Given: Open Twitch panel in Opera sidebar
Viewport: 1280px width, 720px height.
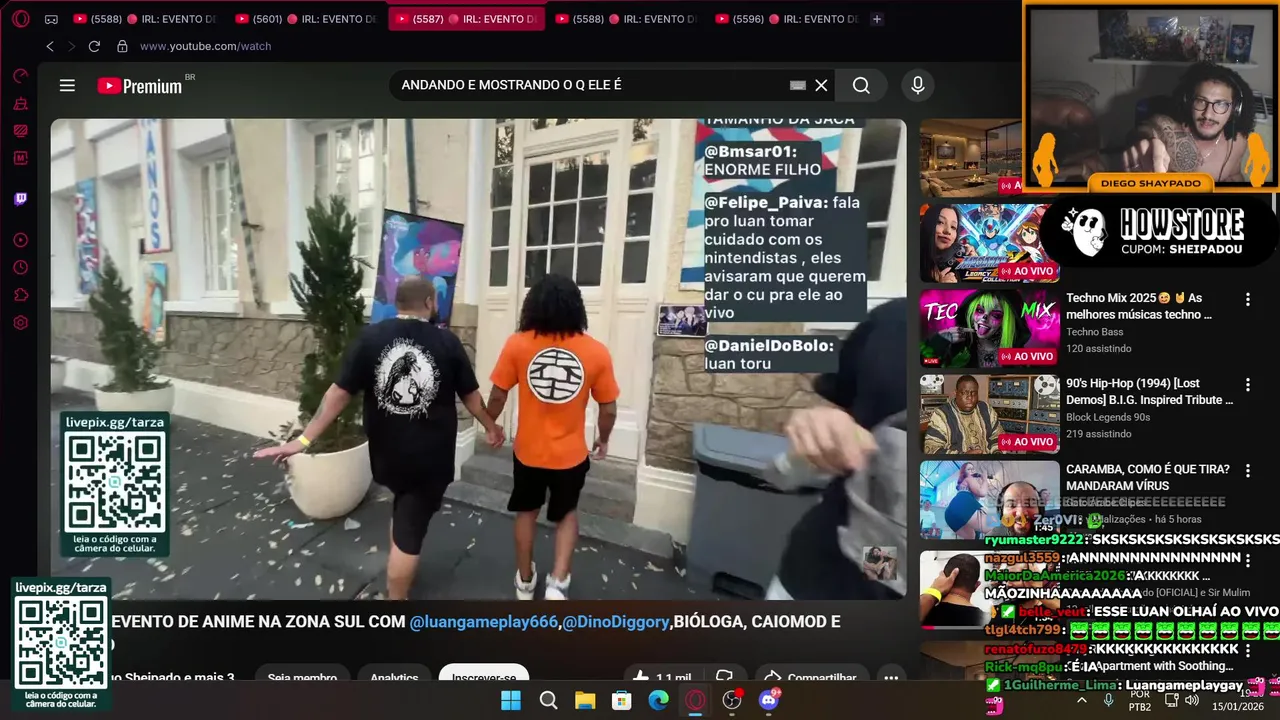Looking at the screenshot, I should tap(21, 199).
